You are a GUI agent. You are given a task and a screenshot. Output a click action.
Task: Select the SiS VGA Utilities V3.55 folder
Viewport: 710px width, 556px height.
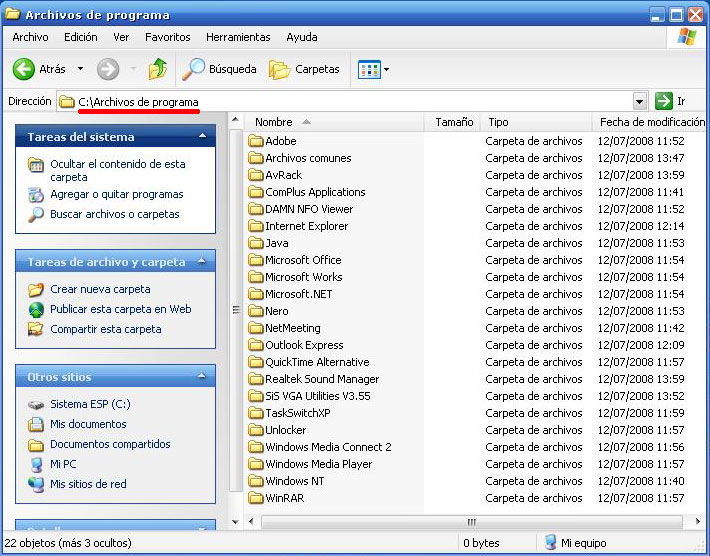pos(317,396)
